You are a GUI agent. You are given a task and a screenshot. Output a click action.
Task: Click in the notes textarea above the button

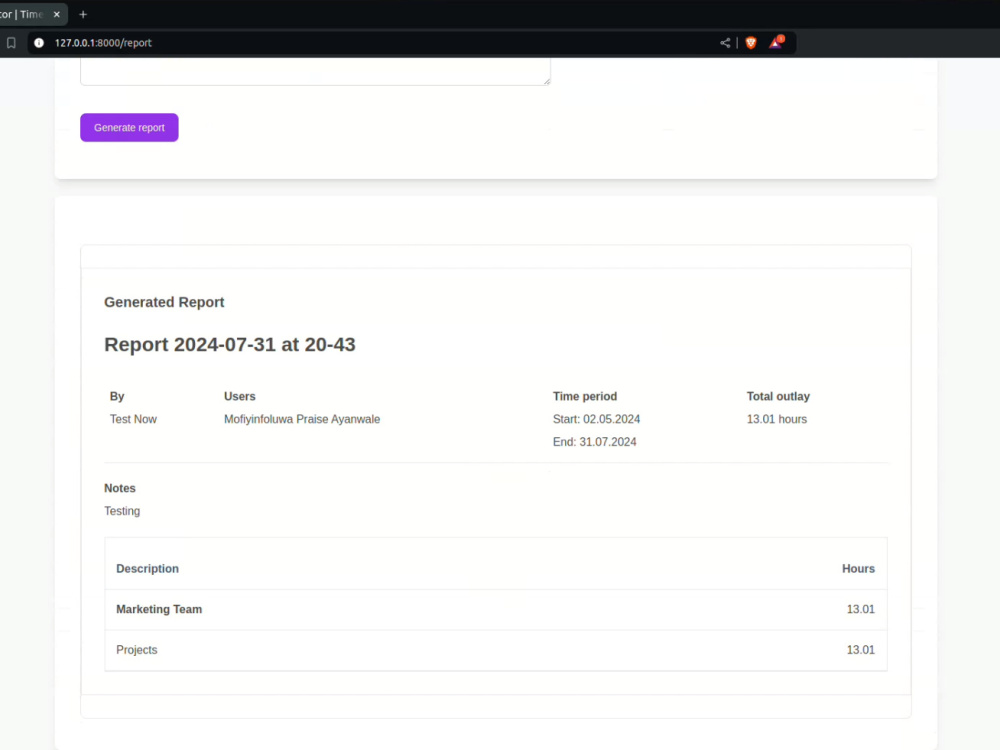tap(315, 71)
